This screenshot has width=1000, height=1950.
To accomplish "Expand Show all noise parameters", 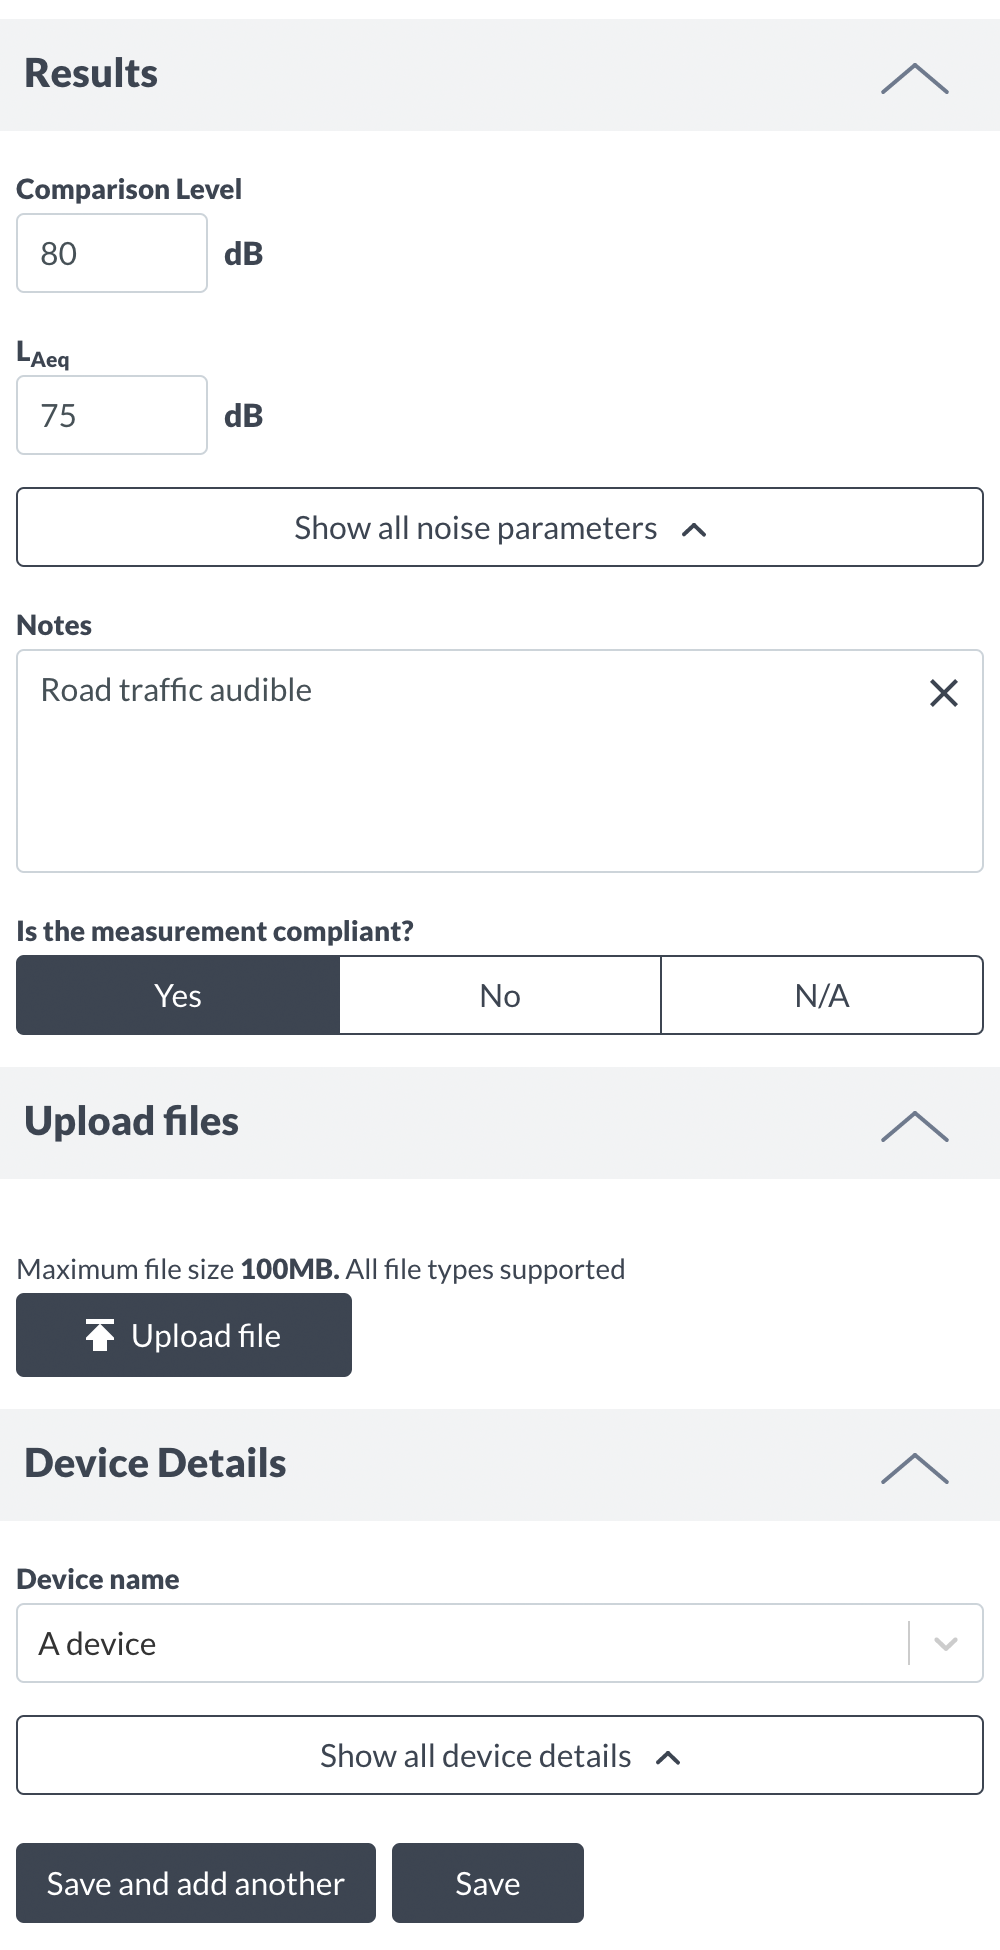I will click(500, 527).
